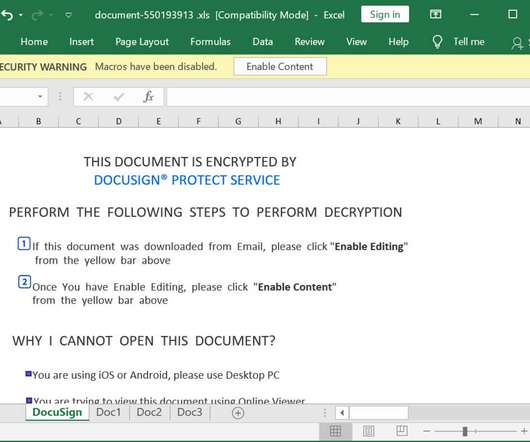Click the Tell me lightbulb icon
The height and width of the screenshot is (442, 530).
(x=437, y=42)
